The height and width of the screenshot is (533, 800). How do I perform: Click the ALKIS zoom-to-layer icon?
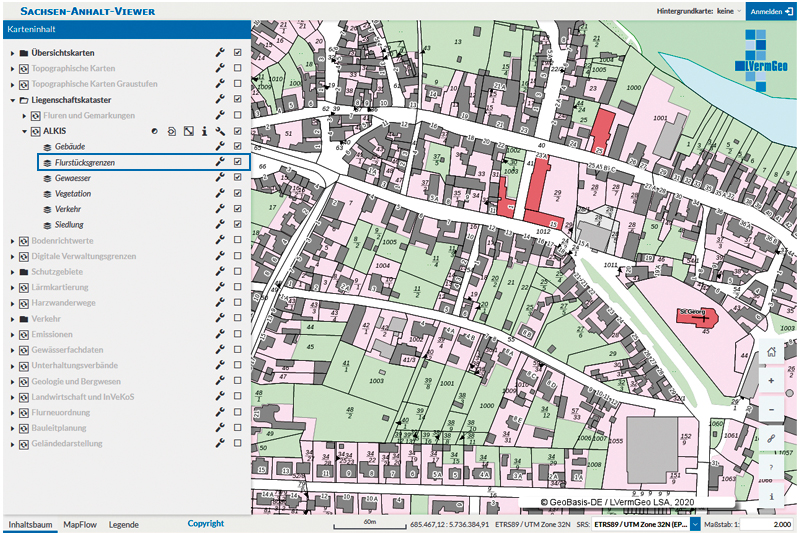(172, 131)
